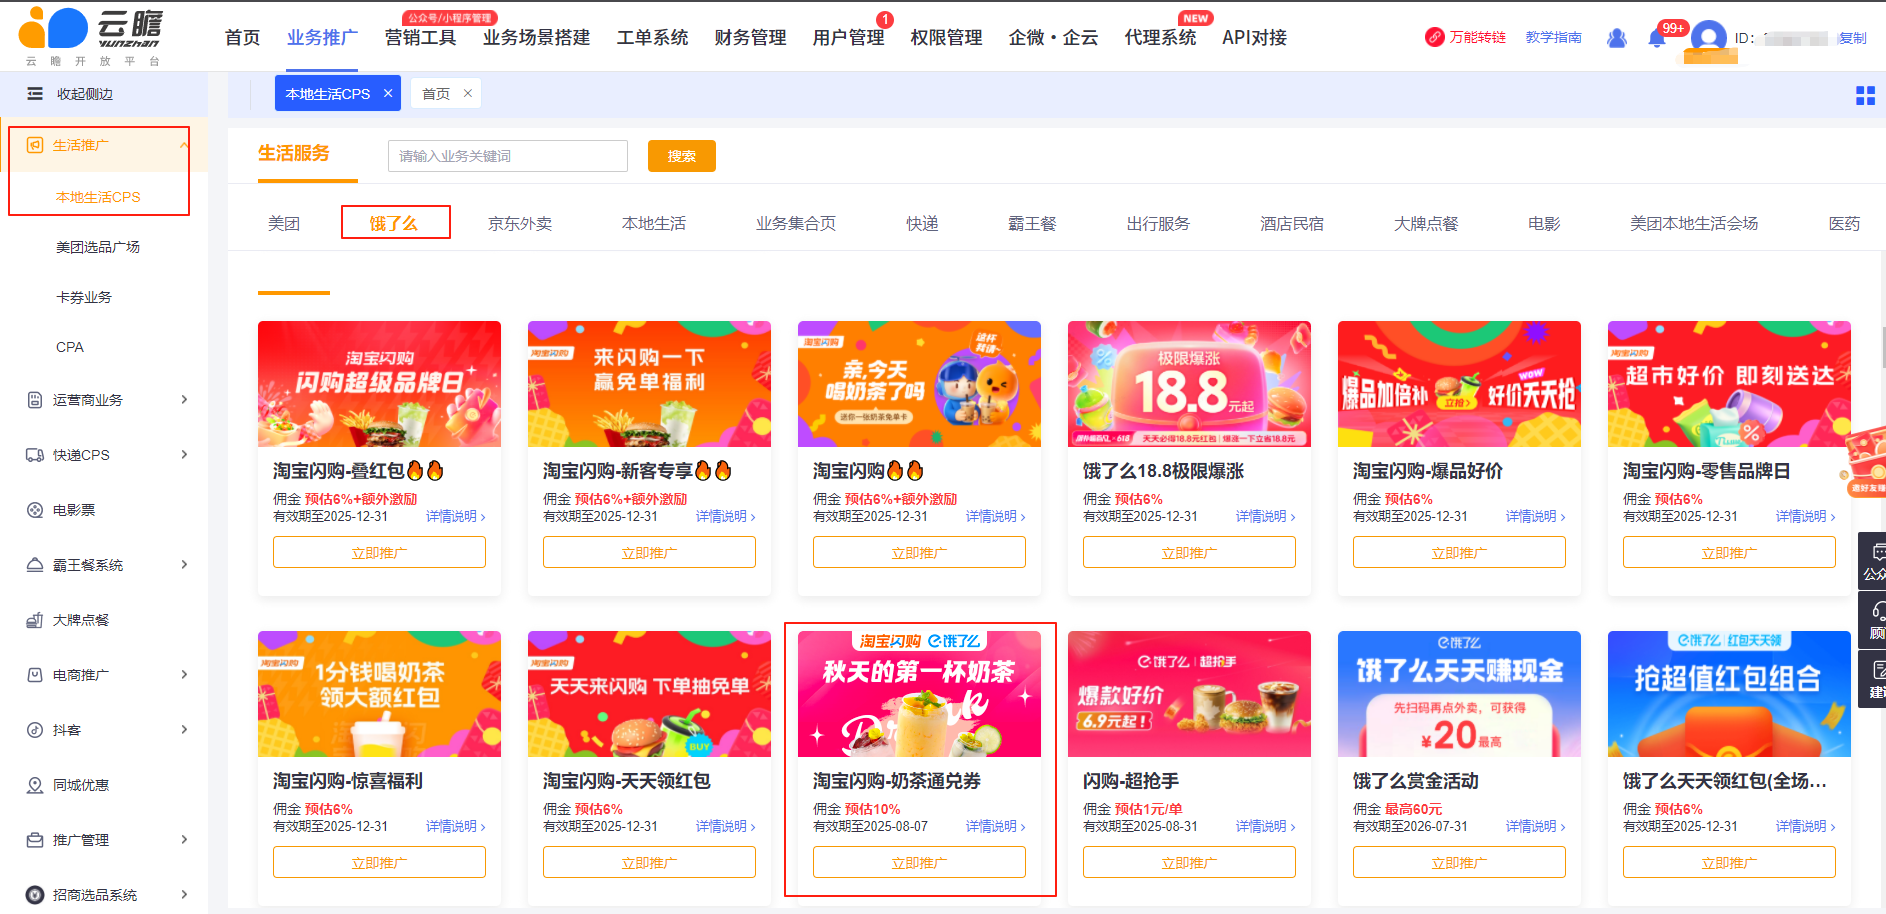Click the 招商选品系统 sidebar icon

[x=35, y=895]
